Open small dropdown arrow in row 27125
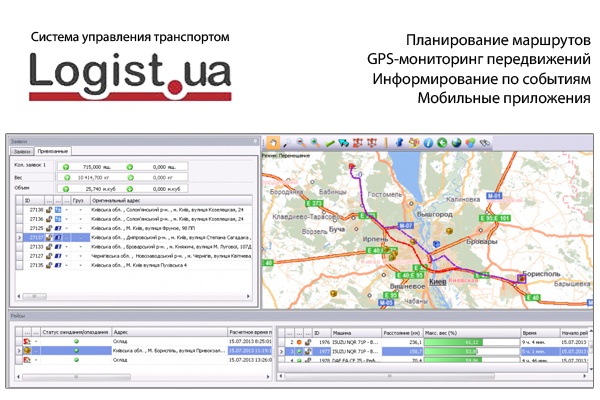This screenshot has width=600, height=400. click(x=67, y=228)
